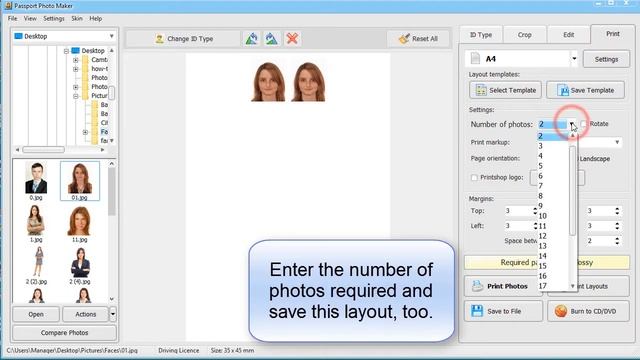Collapse the Pictur folder tree node
The height and width of the screenshot is (360, 640).
76,96
